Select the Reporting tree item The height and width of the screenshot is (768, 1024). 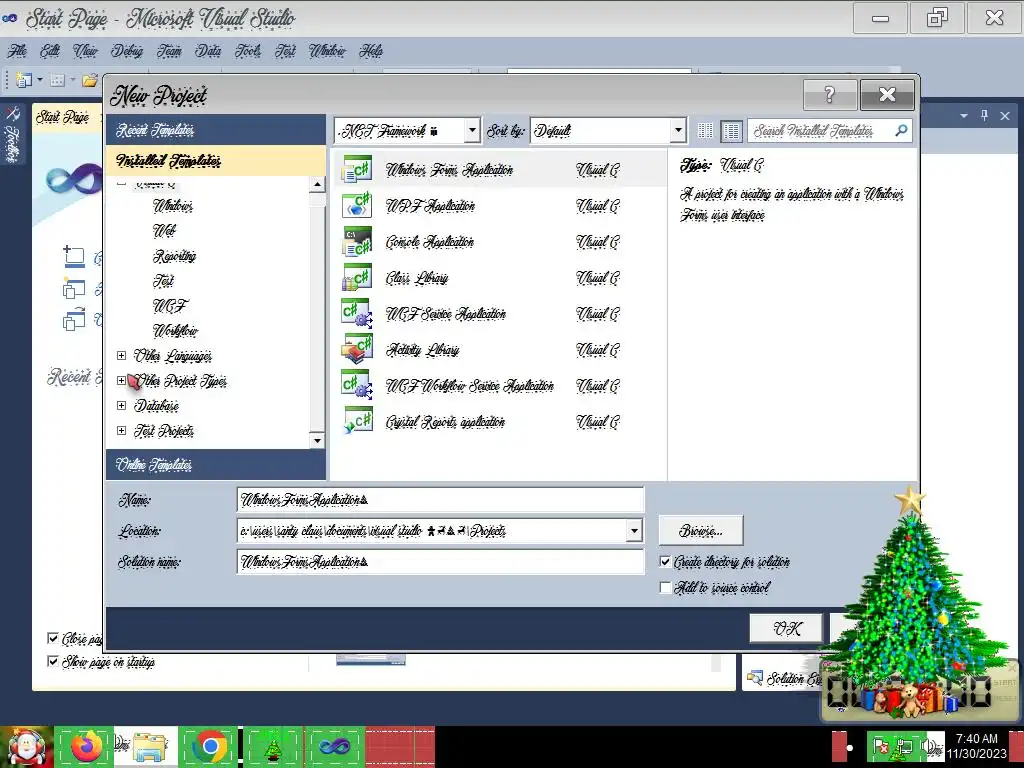point(174,256)
